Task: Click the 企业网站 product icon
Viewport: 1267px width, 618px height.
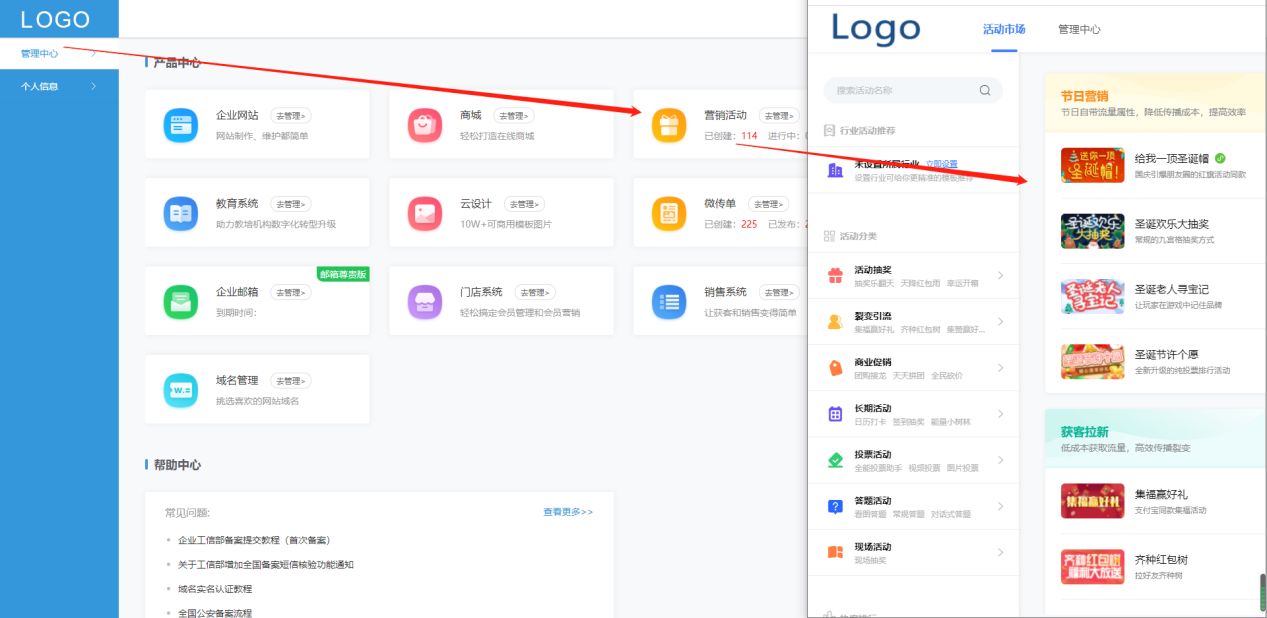Action: coord(181,125)
